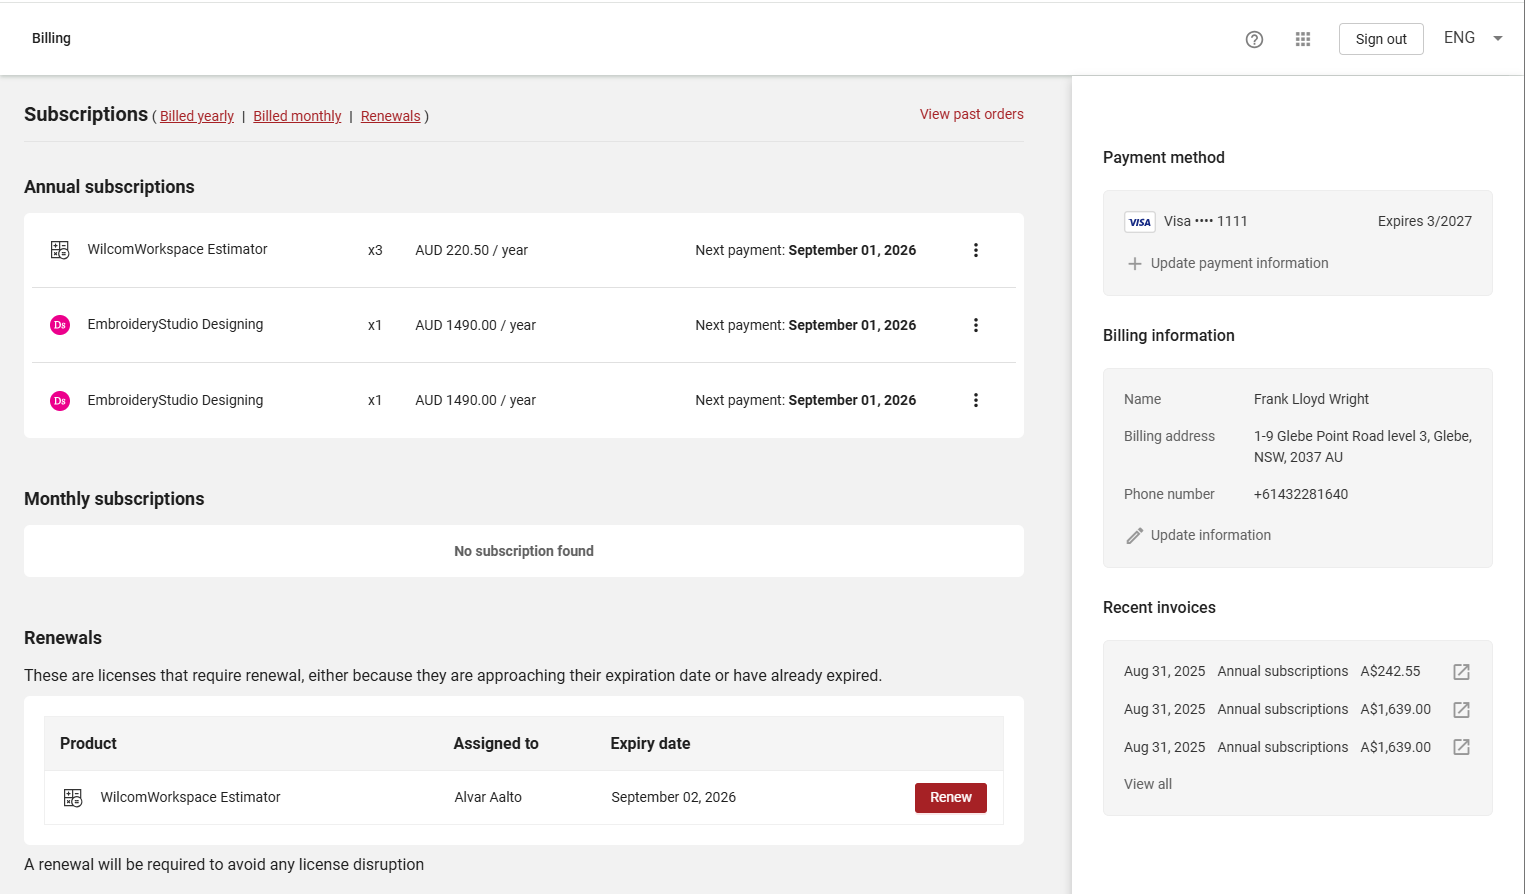Screen dimensions: 1525x894
Task: Expand the ENG language dropdown
Action: click(x=1473, y=38)
